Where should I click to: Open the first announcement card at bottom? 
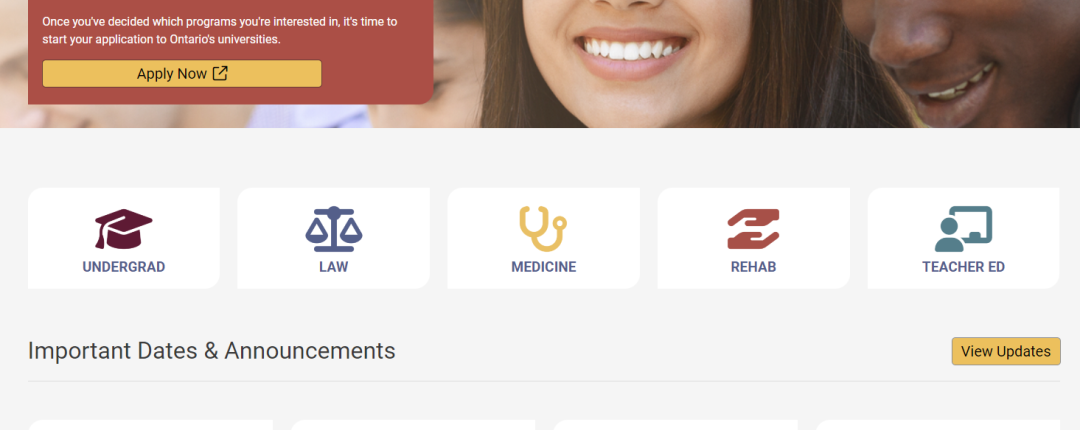click(x=150, y=425)
